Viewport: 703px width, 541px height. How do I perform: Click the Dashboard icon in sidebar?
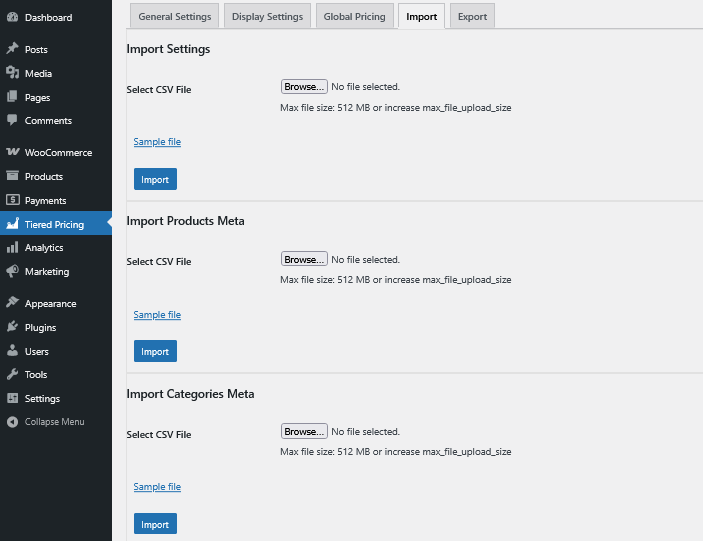[12, 17]
